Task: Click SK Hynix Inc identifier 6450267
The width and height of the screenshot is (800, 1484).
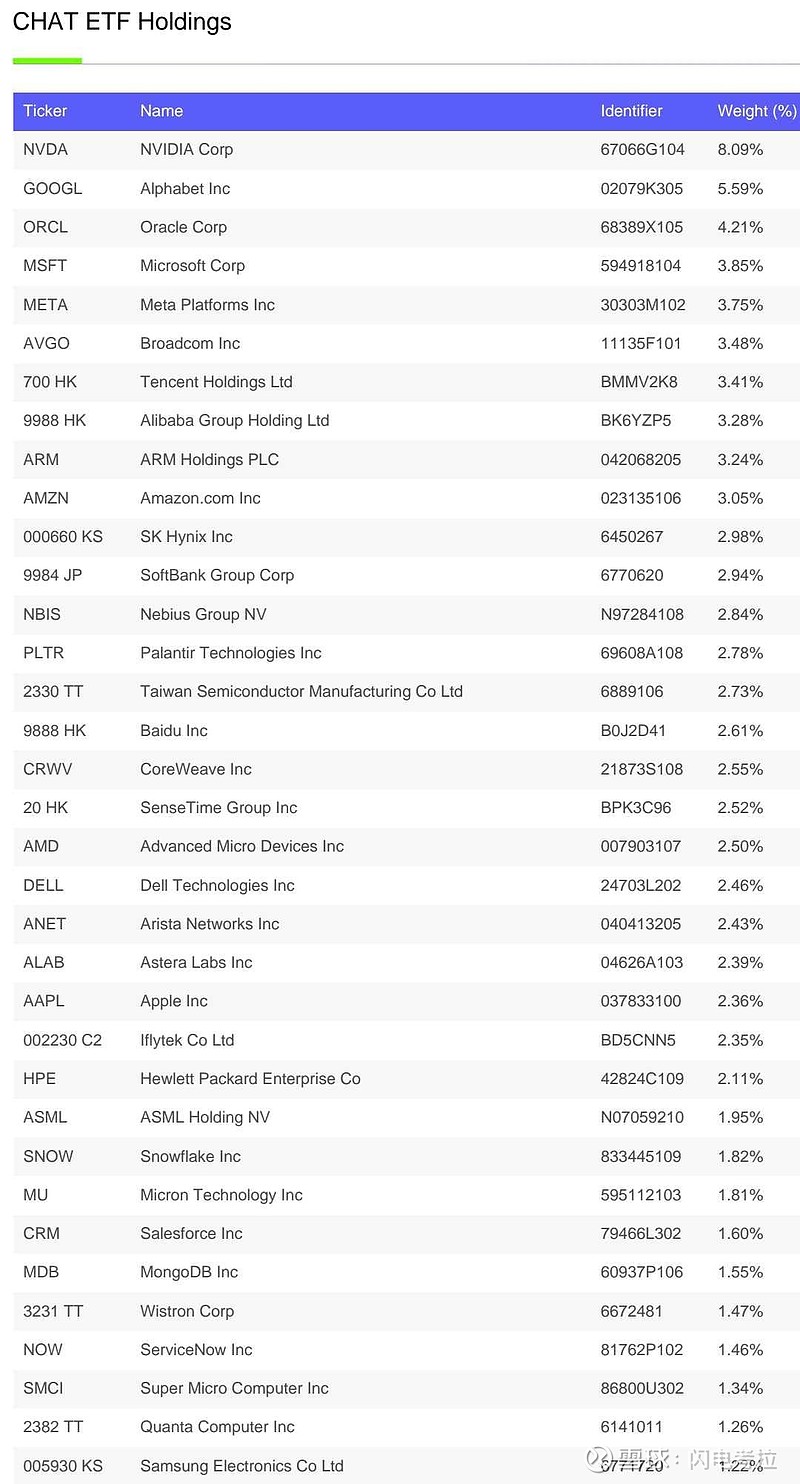Action: click(631, 537)
